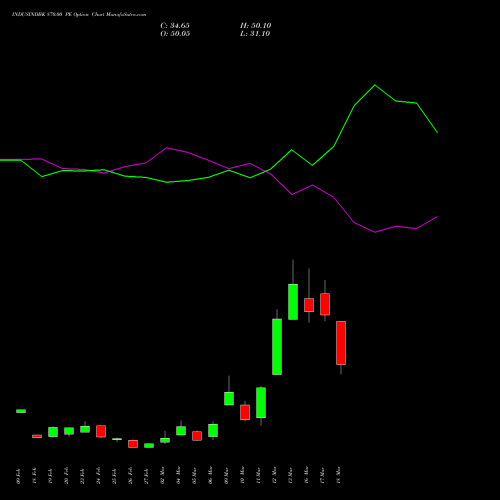The image size is (500, 500).
Task: Select the 17 Mar date label
Action: (x=323, y=475)
